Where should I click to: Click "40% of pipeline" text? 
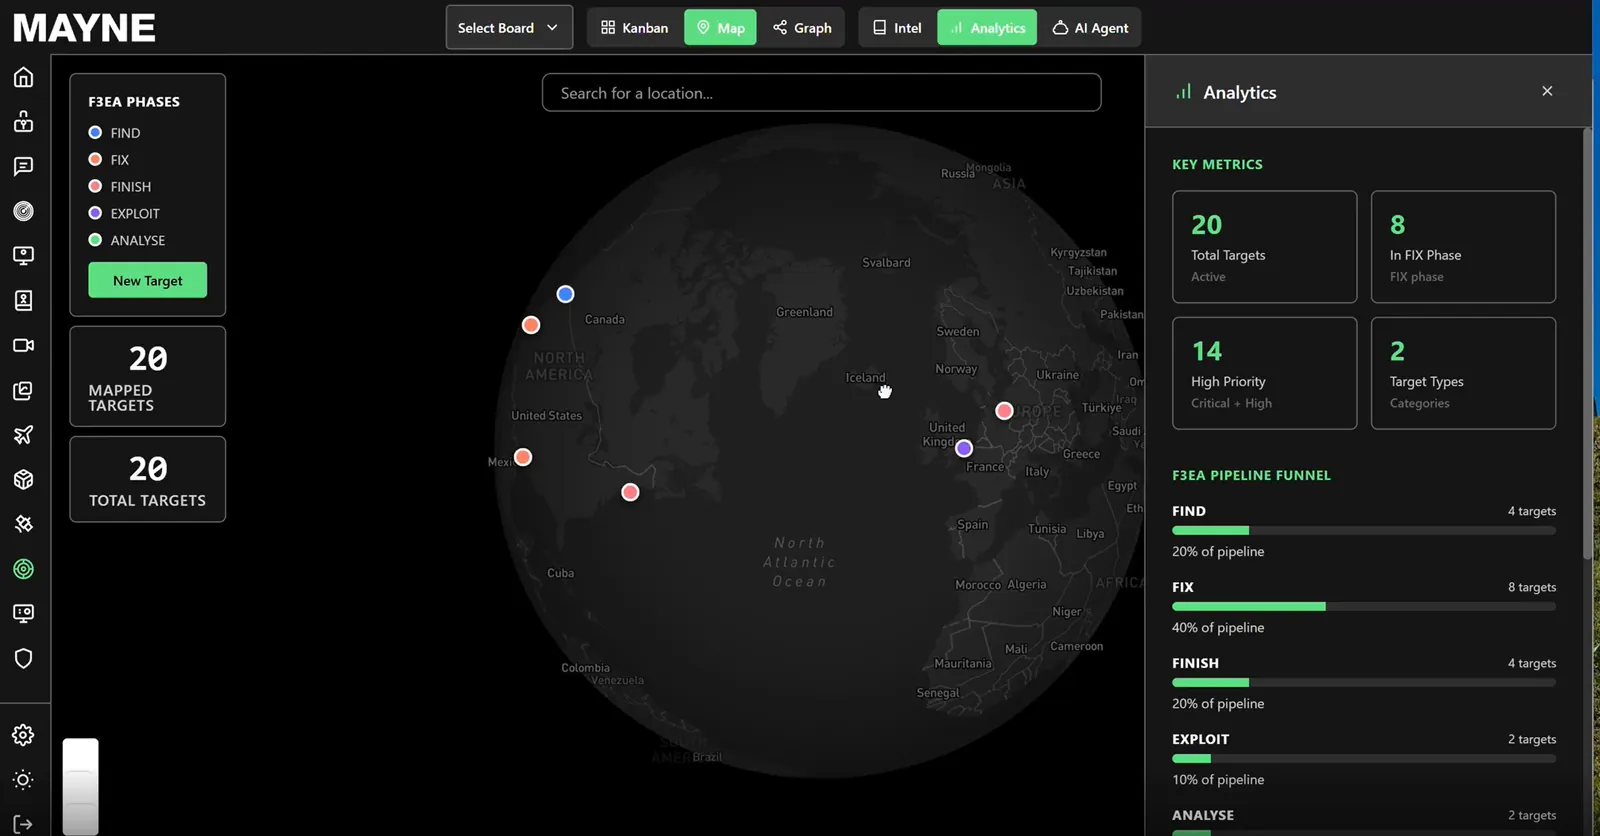pos(1218,627)
